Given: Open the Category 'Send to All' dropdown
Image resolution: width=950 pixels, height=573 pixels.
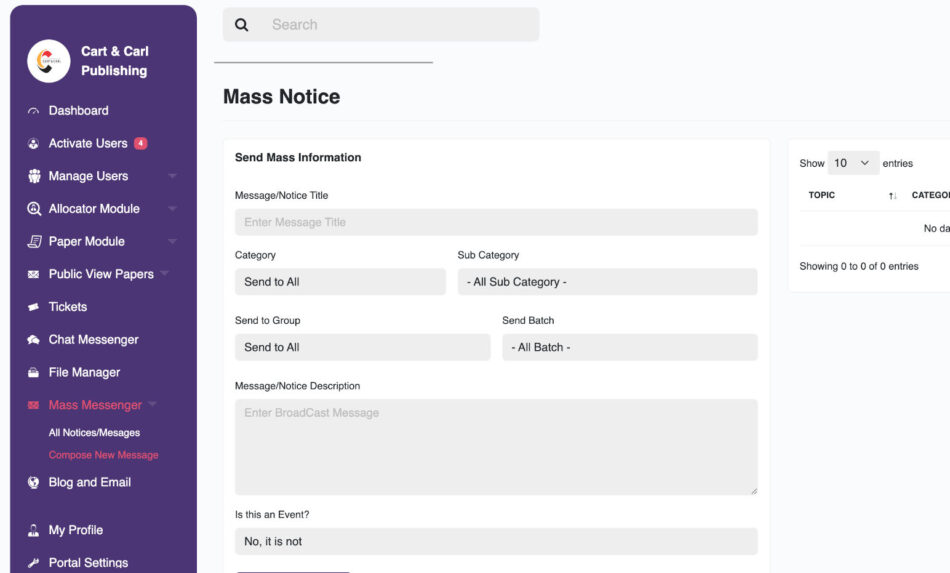Looking at the screenshot, I should 340,282.
